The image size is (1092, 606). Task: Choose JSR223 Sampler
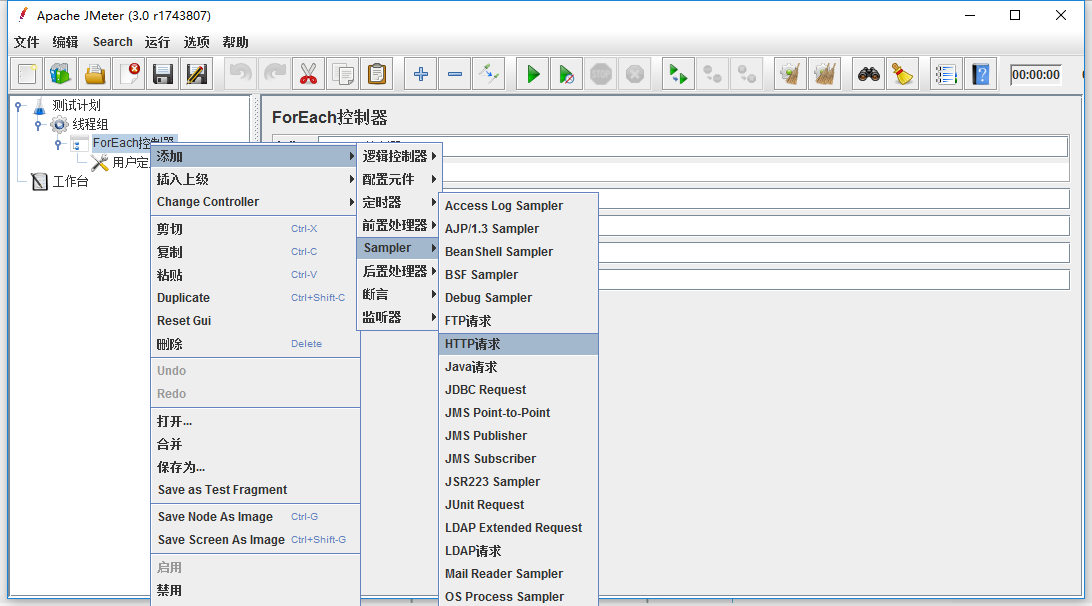(x=518, y=482)
